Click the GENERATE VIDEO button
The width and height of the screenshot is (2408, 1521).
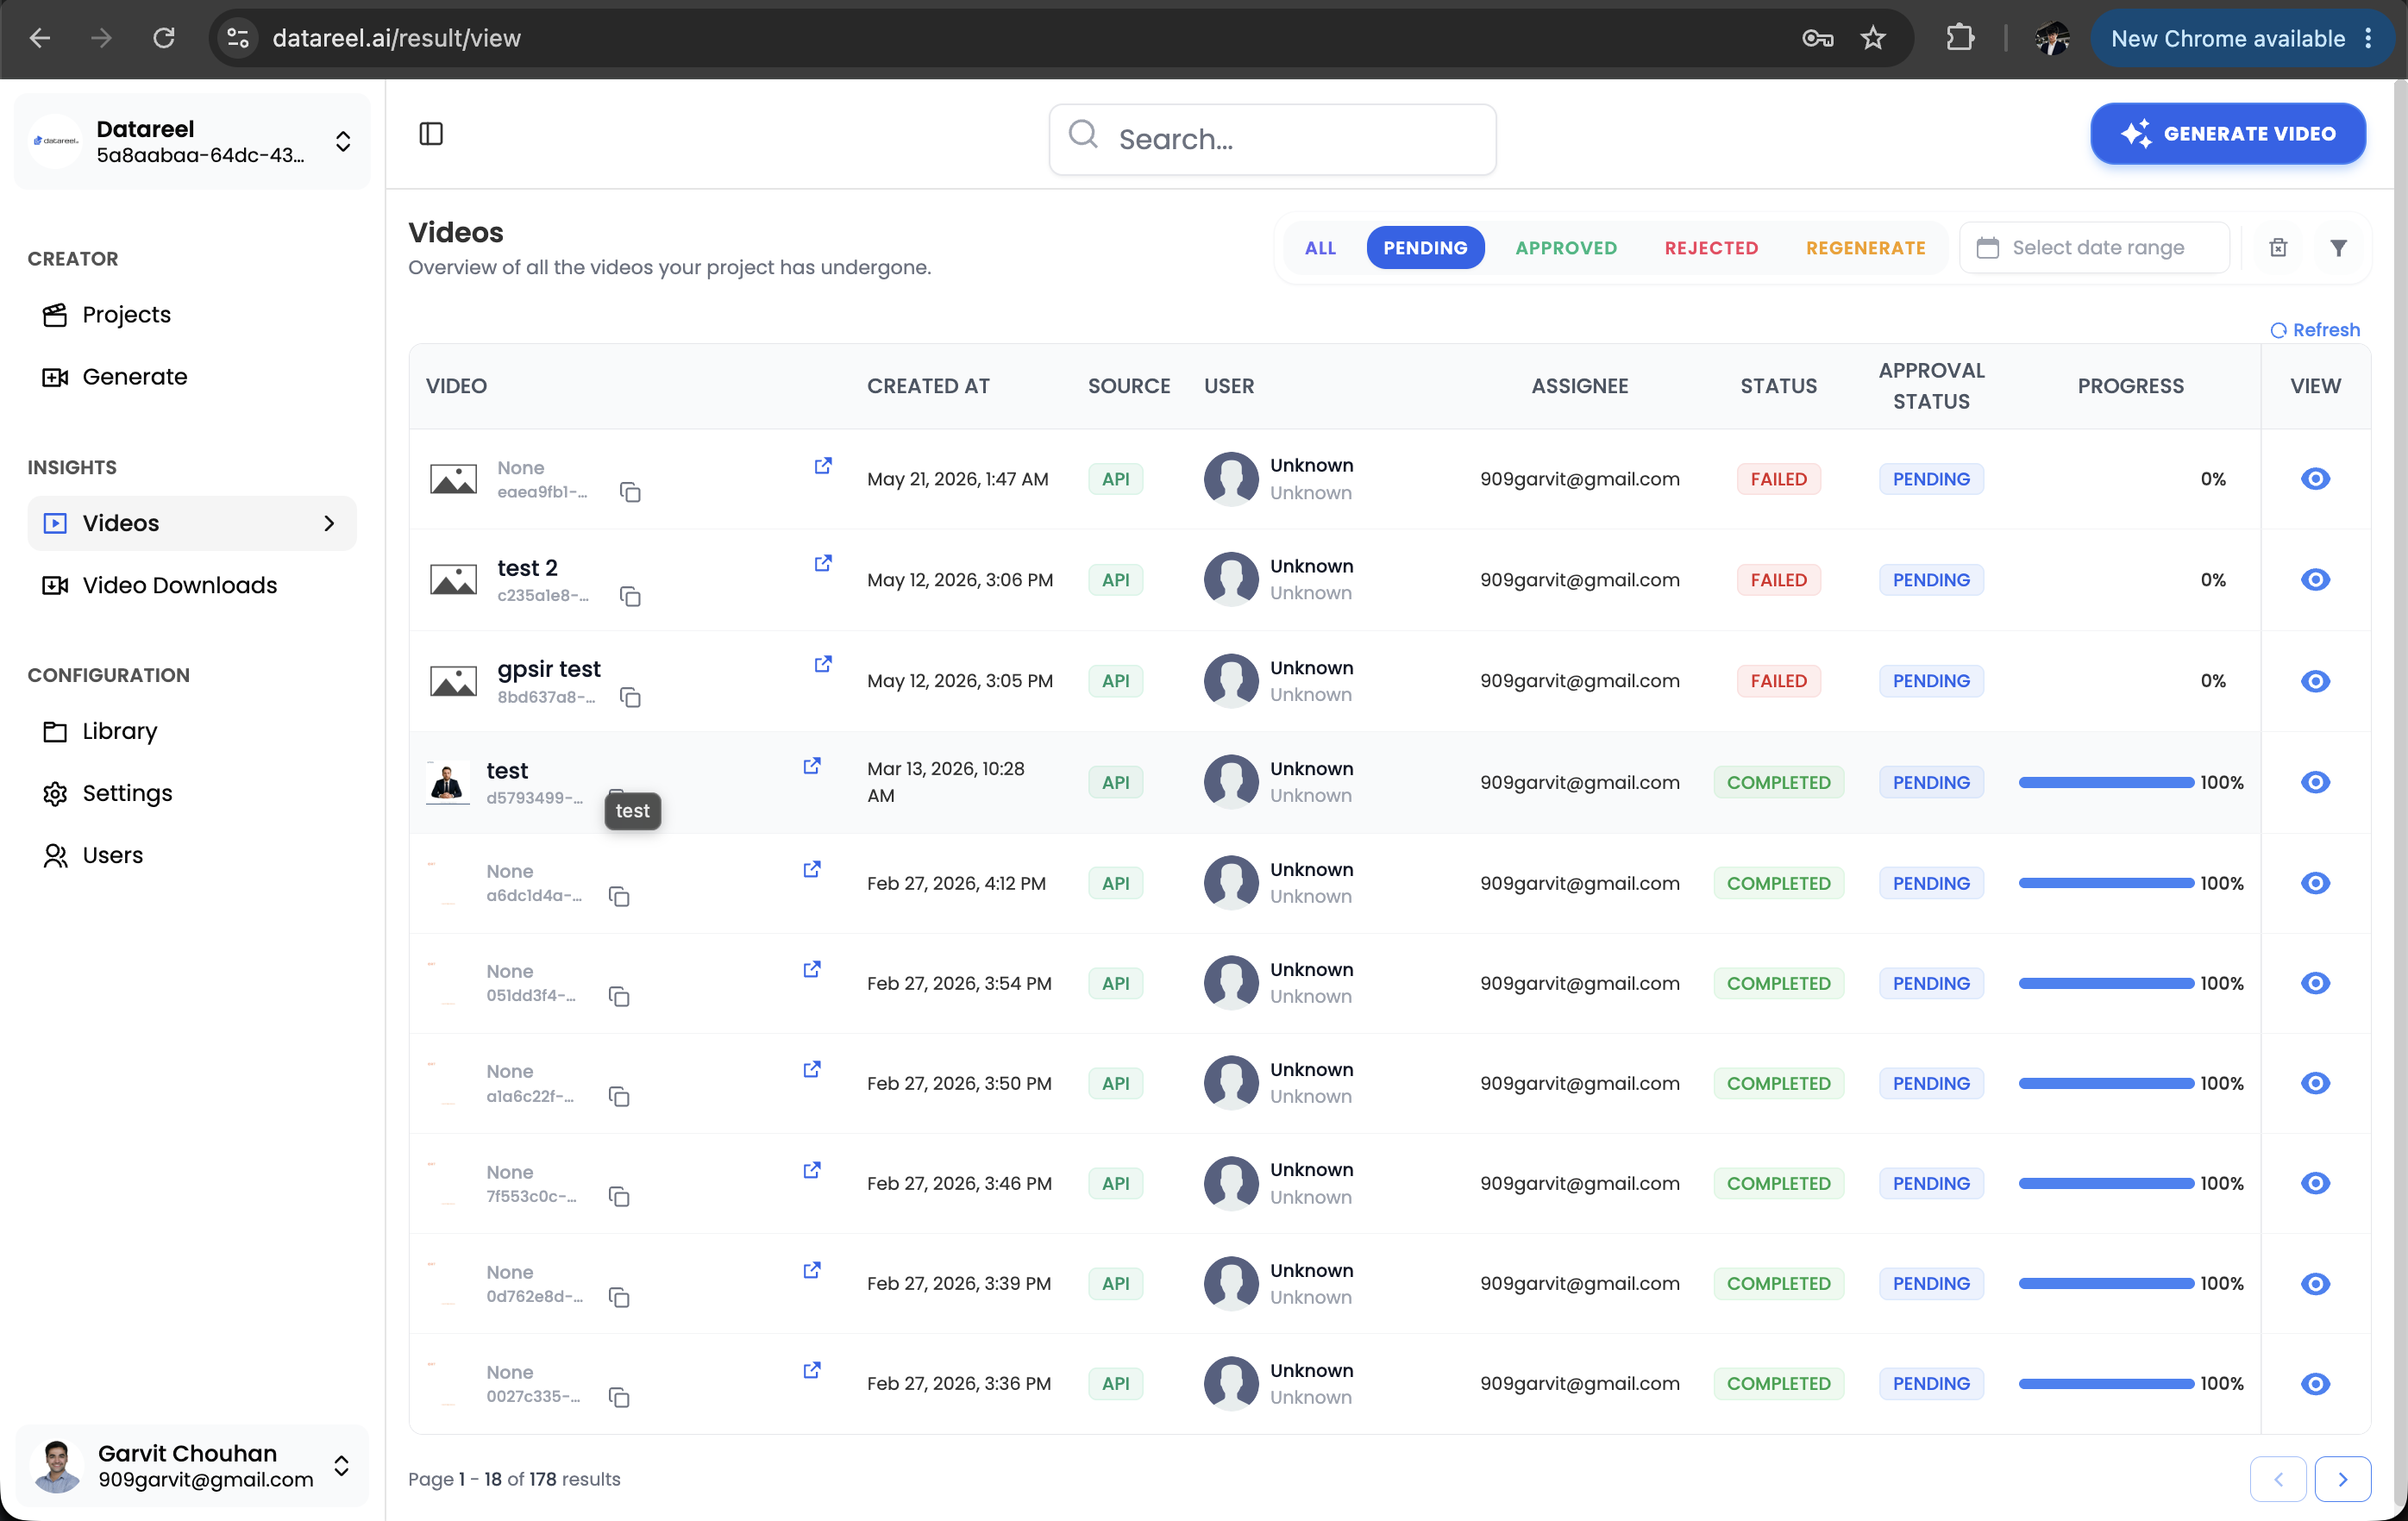click(2227, 134)
